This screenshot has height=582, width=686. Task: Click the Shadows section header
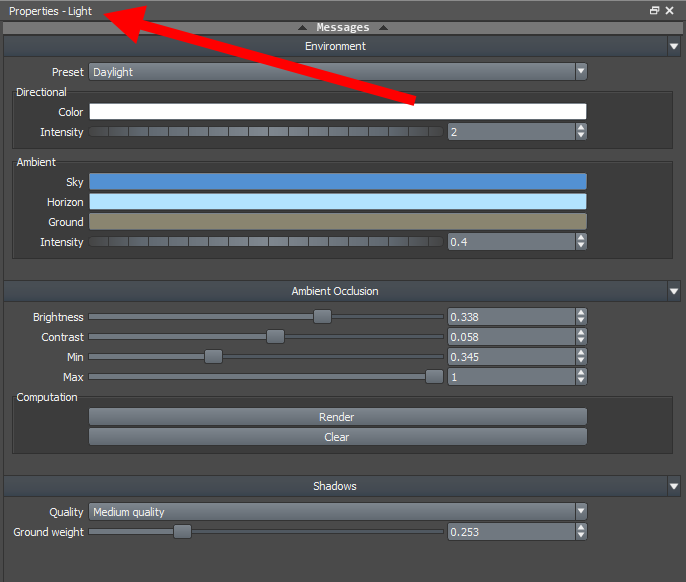336,486
